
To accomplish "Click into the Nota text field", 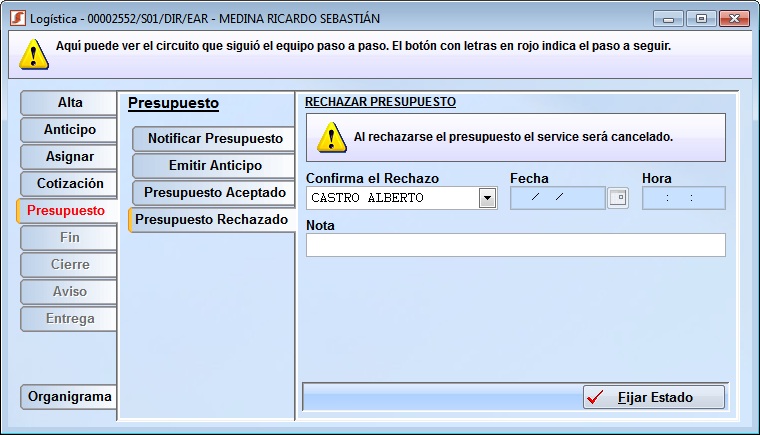I will 515,245.
